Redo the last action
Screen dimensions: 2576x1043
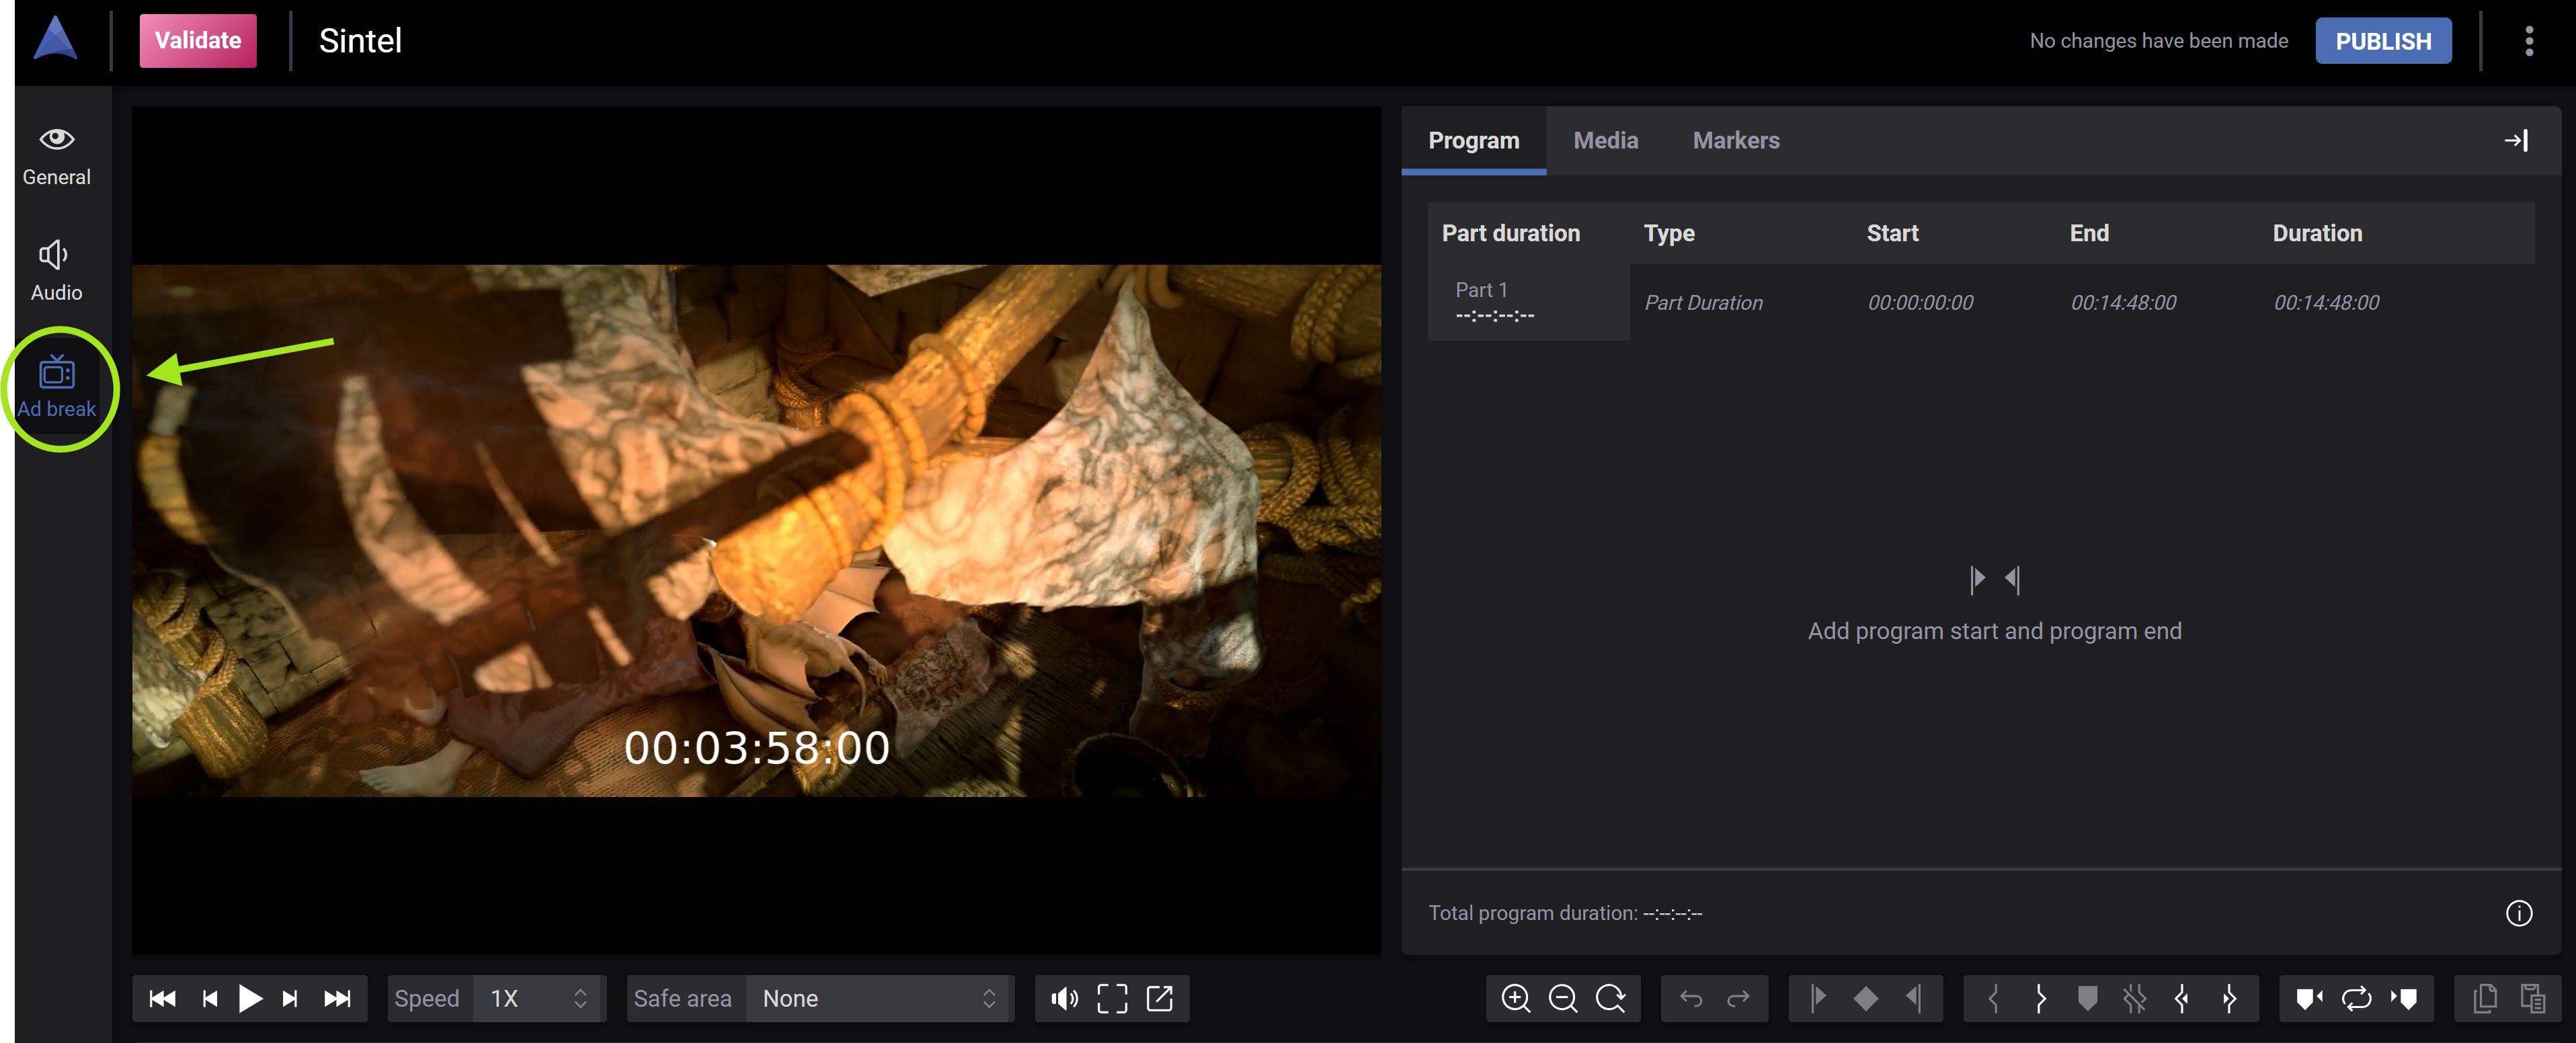pos(1738,998)
